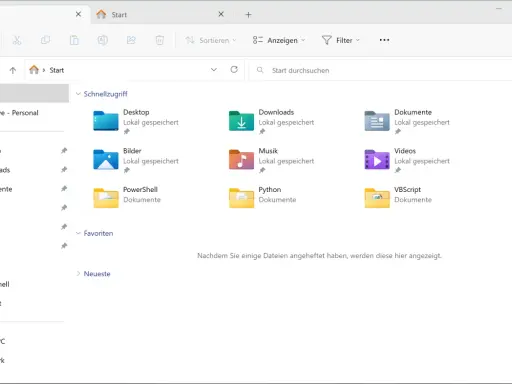Click the pin icon under Dokumente folder
Image resolution: width=512 pixels, height=384 pixels.
pyautogui.click(x=398, y=132)
